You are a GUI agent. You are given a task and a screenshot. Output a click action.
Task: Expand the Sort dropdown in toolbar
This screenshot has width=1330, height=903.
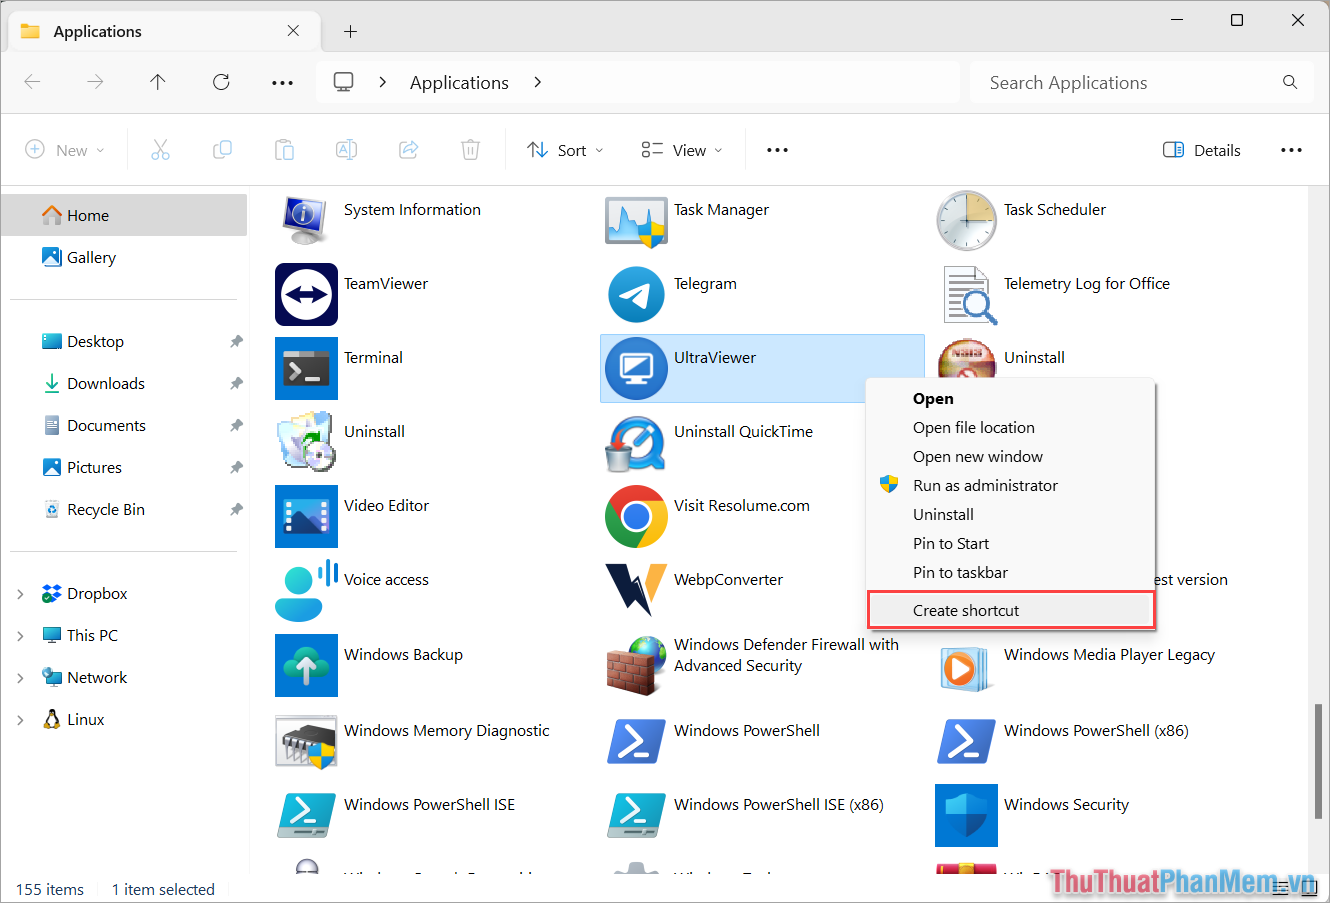pyautogui.click(x=565, y=149)
